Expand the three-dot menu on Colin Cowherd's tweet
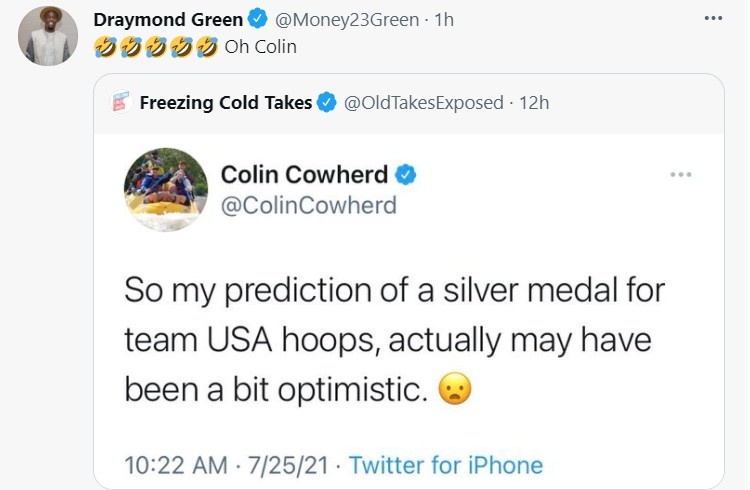This screenshot has width=750, height=490. click(x=681, y=175)
